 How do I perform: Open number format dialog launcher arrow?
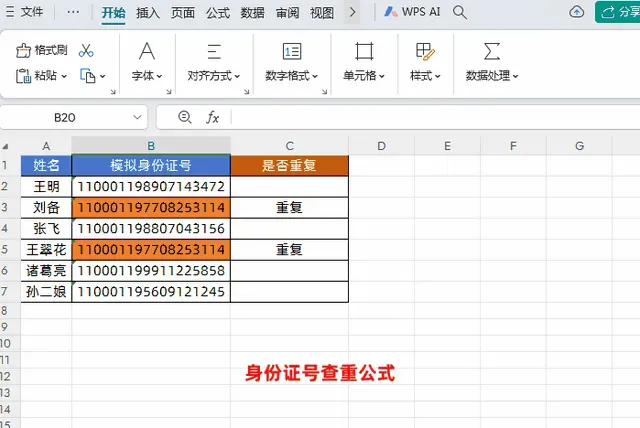click(x=324, y=92)
